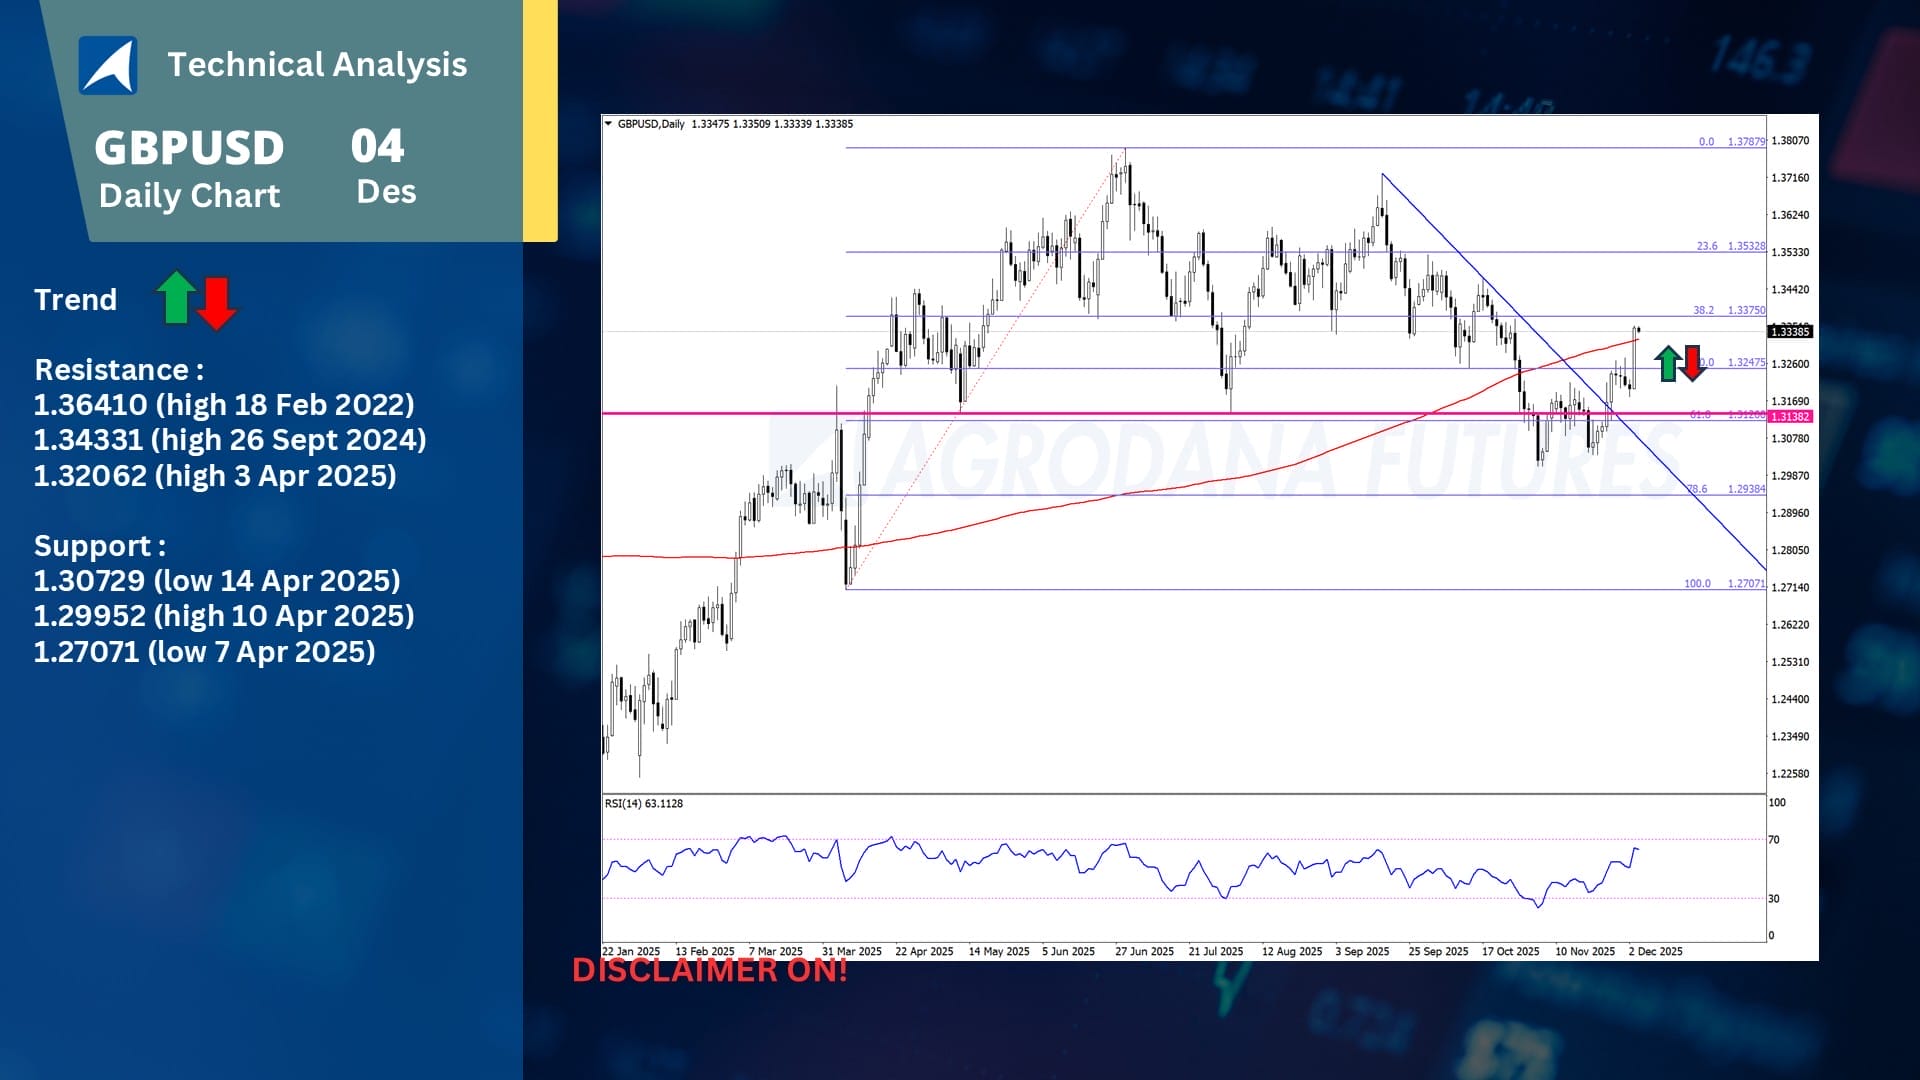
Task: Open the triangle menu beside GBPUSD,Daily
Action: pos(608,124)
